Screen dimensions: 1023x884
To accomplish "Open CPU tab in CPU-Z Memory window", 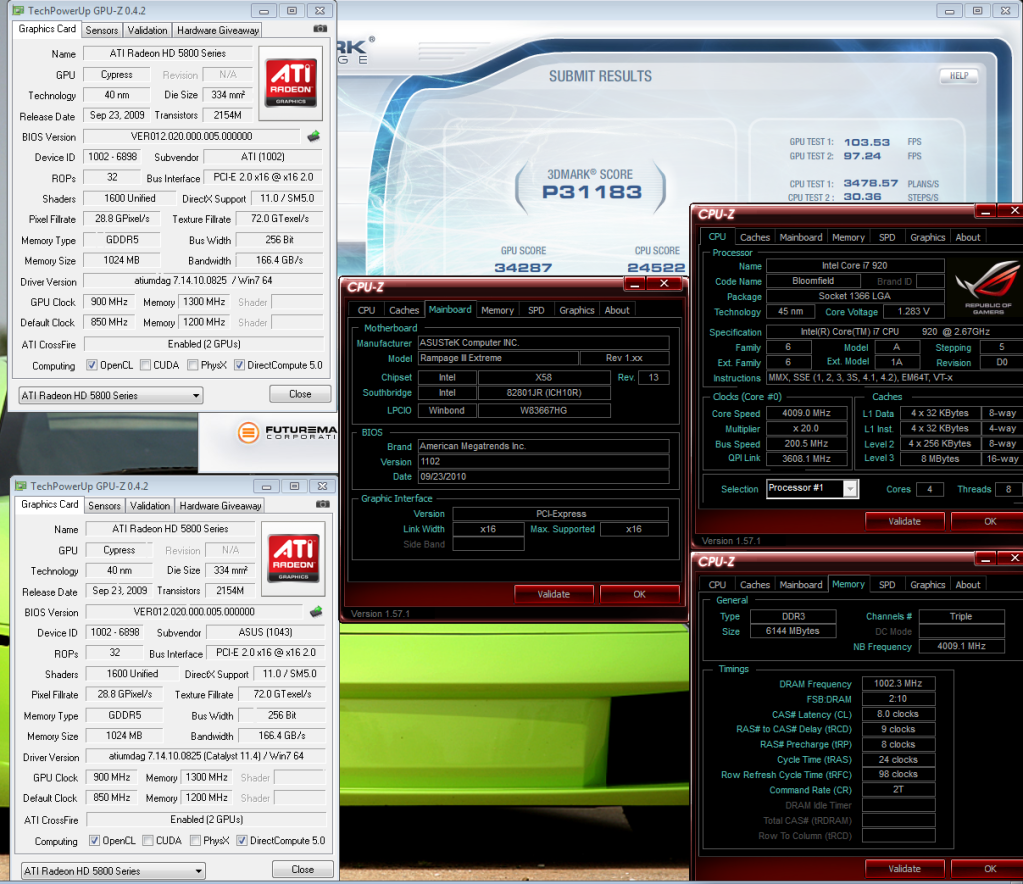I will point(717,585).
